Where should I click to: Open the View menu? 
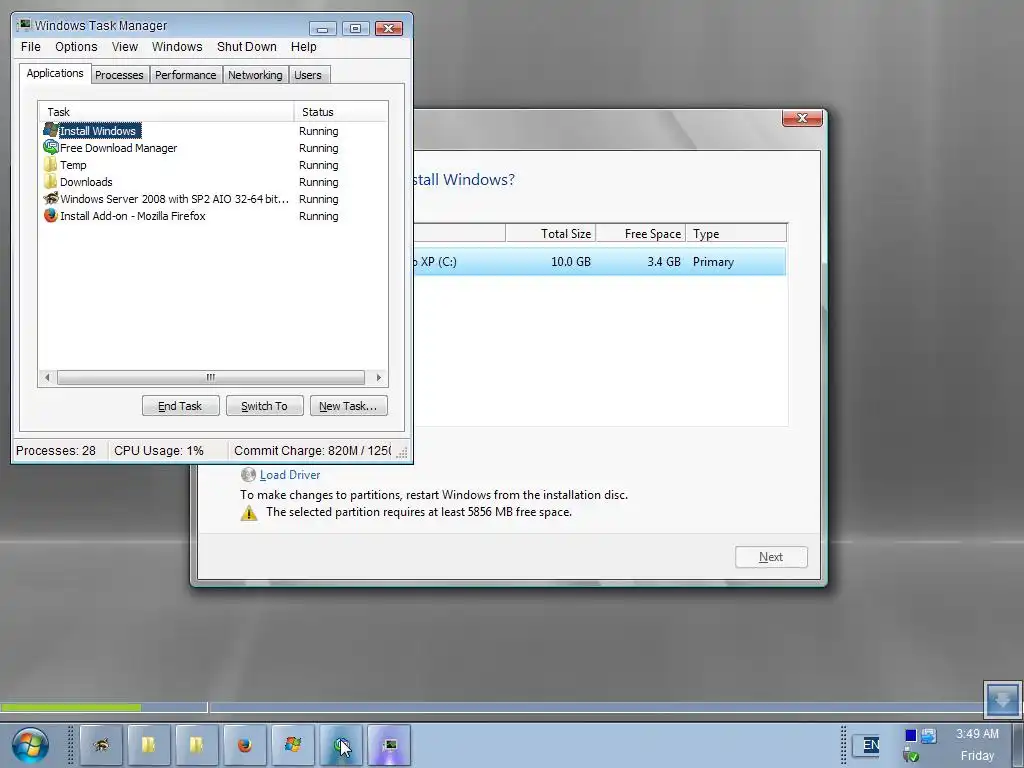125,47
